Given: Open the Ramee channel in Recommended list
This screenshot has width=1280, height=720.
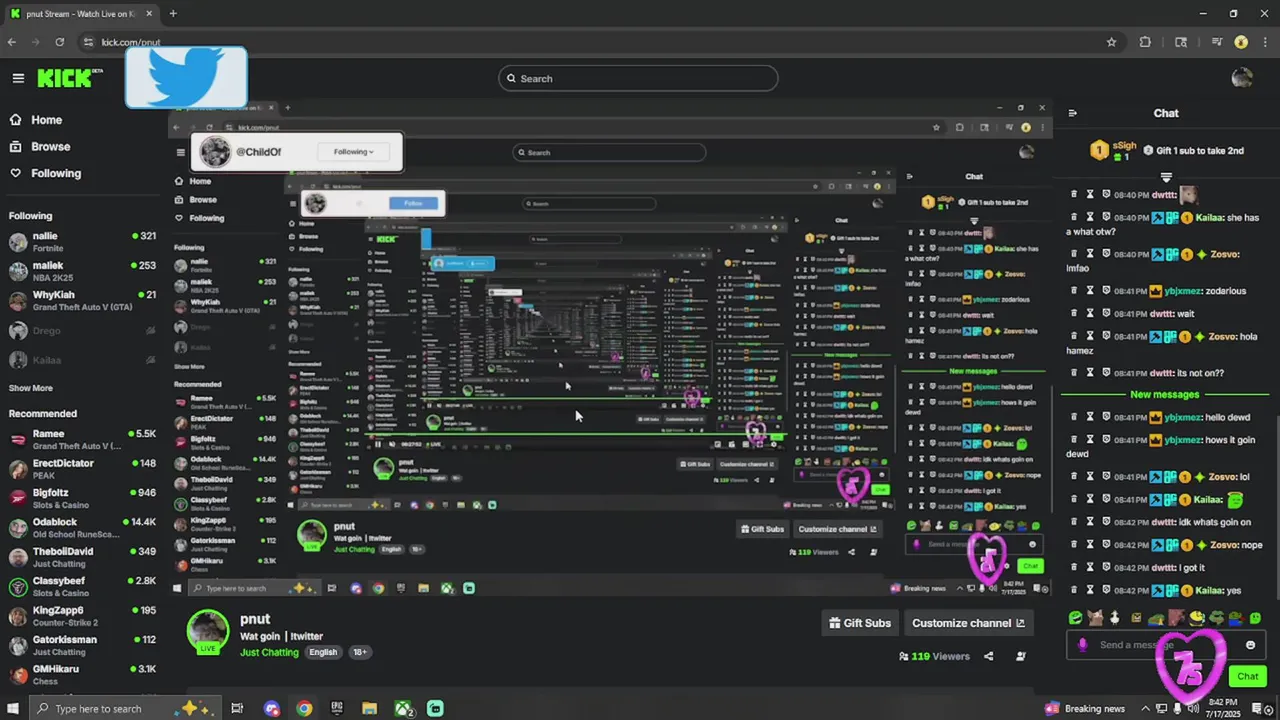Looking at the screenshot, I should 82,439.
